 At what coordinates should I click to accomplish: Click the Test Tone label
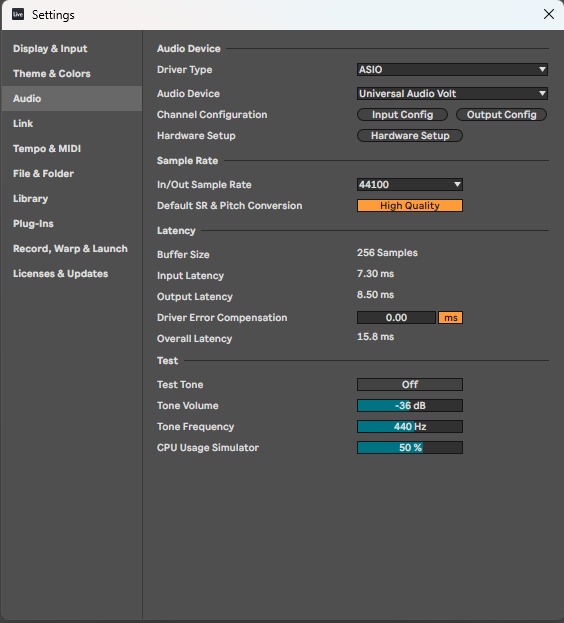pyautogui.click(x=180, y=384)
